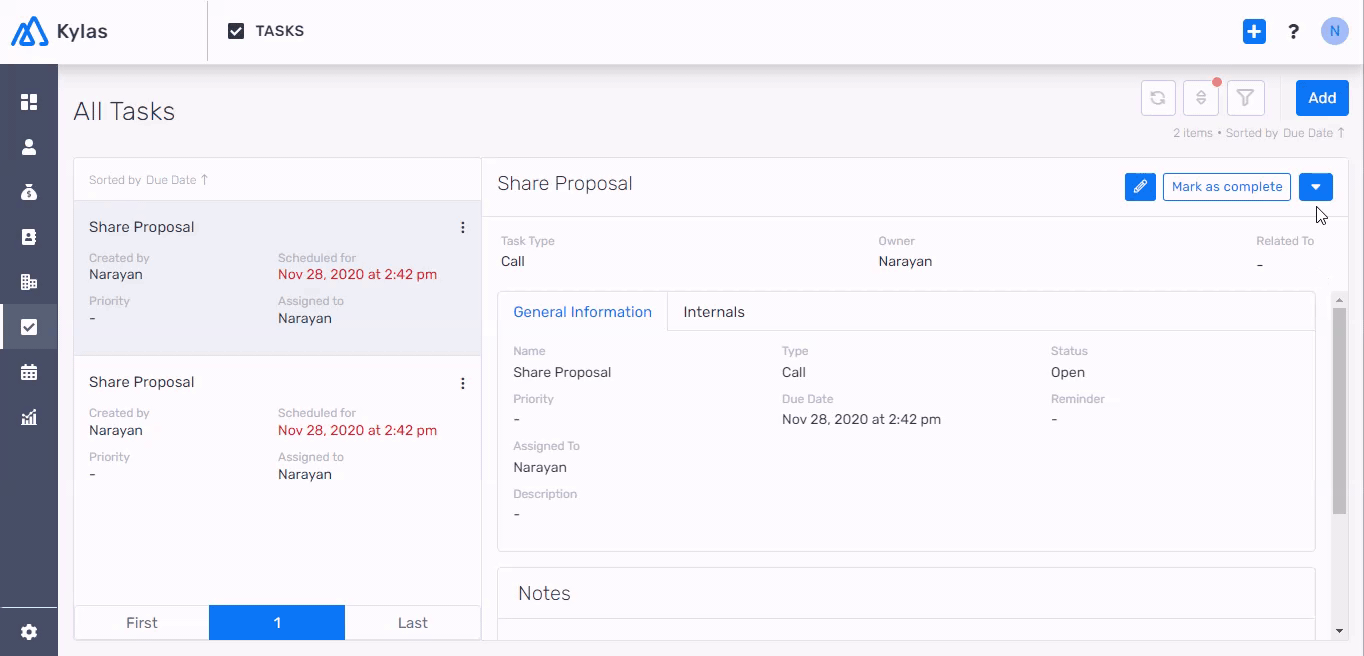Image resolution: width=1364 pixels, height=656 pixels.
Task: Open the three-dot menu on second Share Proposal
Action: click(x=463, y=383)
